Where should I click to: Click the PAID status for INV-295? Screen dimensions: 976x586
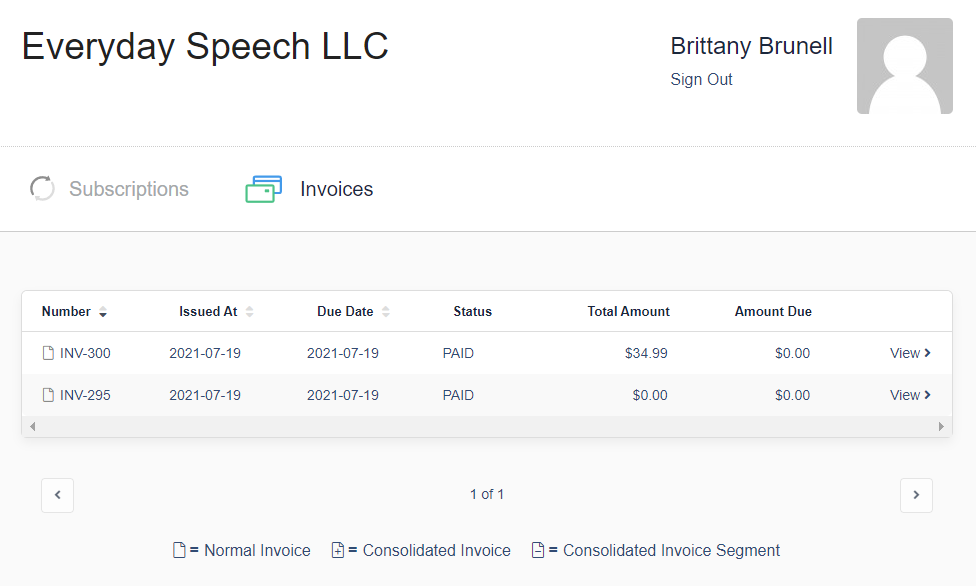click(458, 395)
